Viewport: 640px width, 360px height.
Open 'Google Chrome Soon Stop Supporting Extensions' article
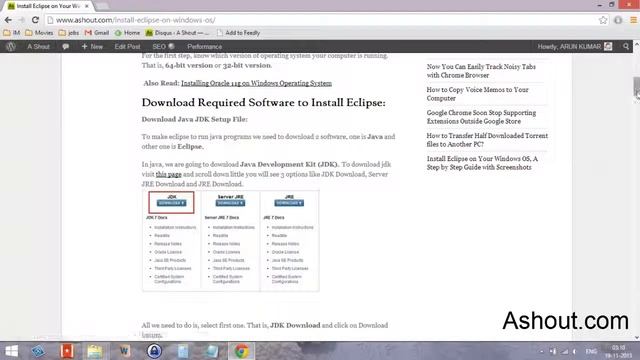tap(481, 117)
